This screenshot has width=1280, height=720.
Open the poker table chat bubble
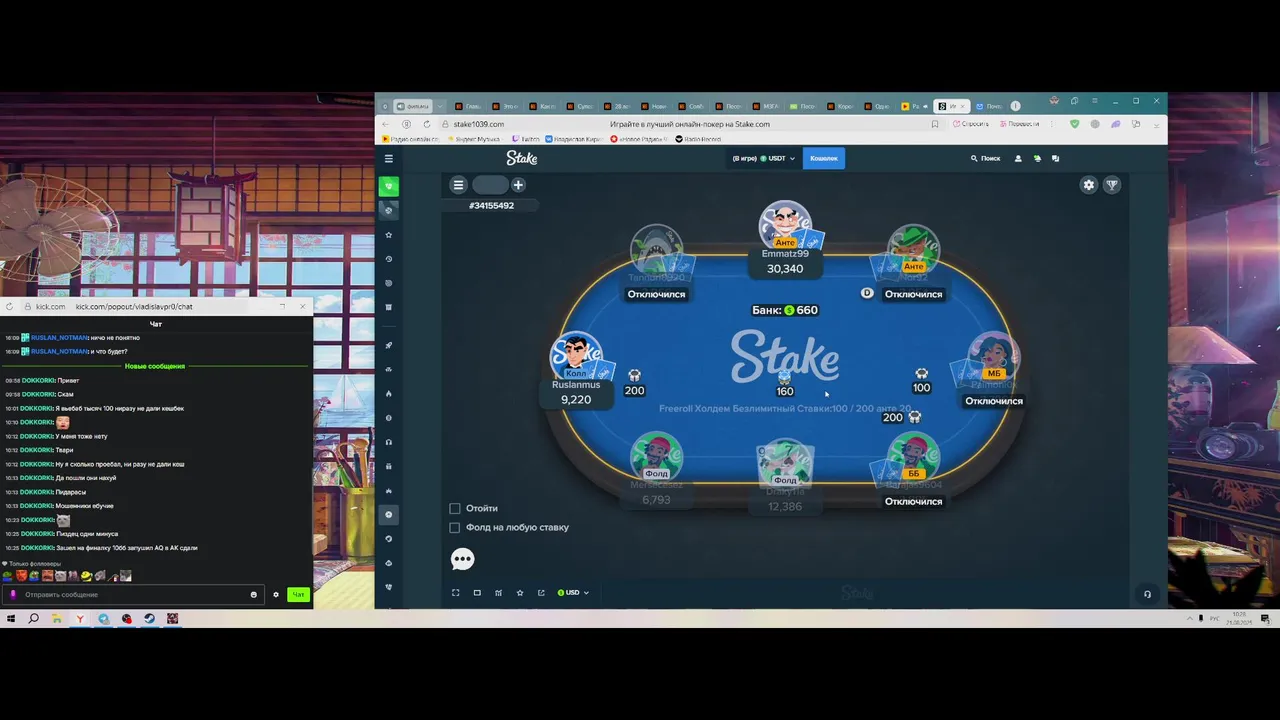tap(462, 559)
